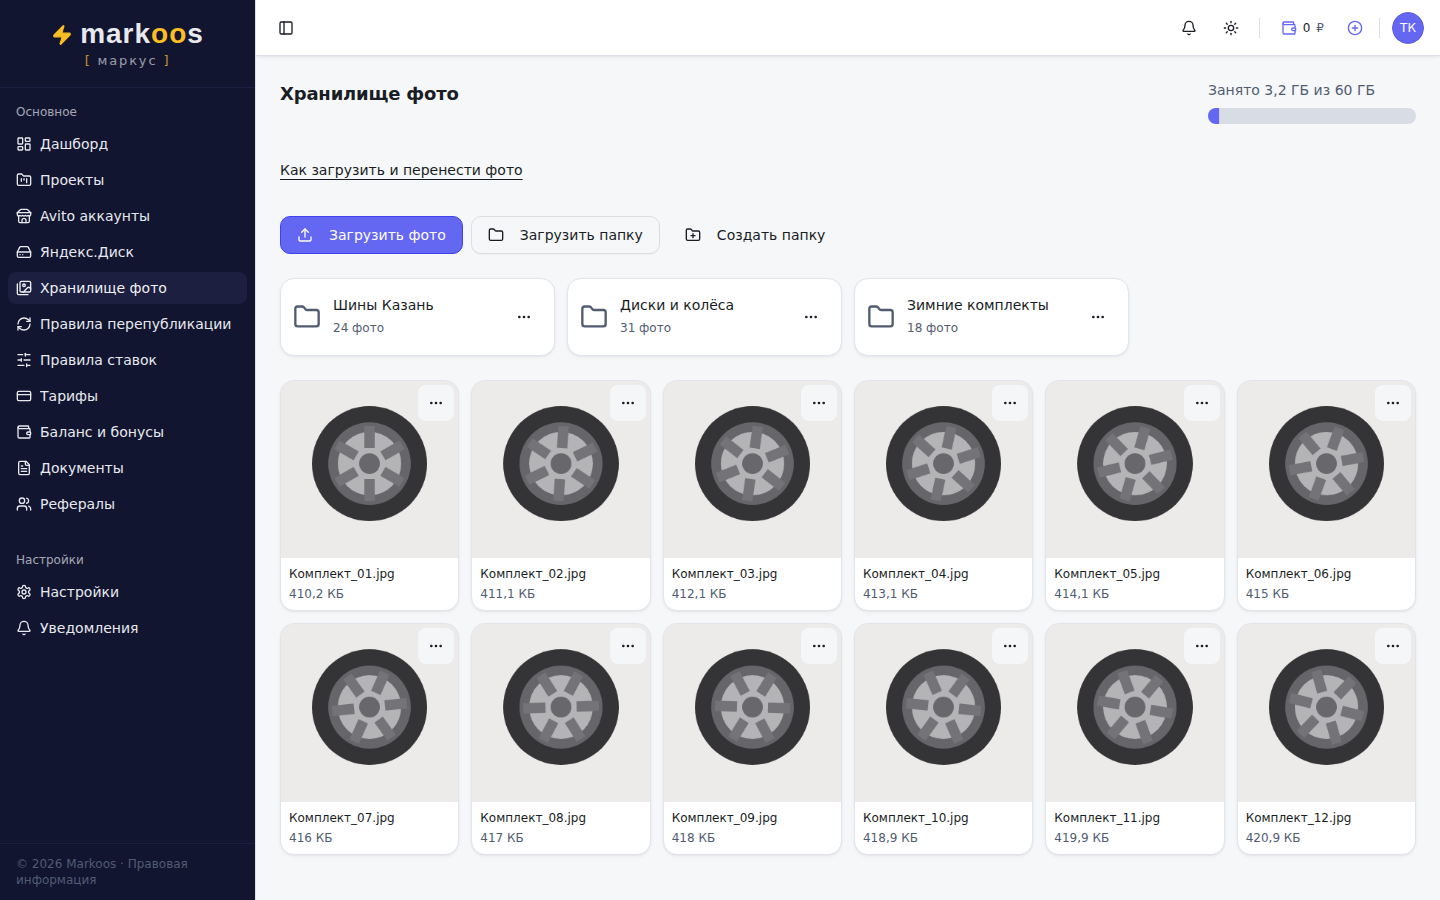Open the three-dot menu on Комплект_01.jpg
The image size is (1440, 900).
tap(436, 403)
